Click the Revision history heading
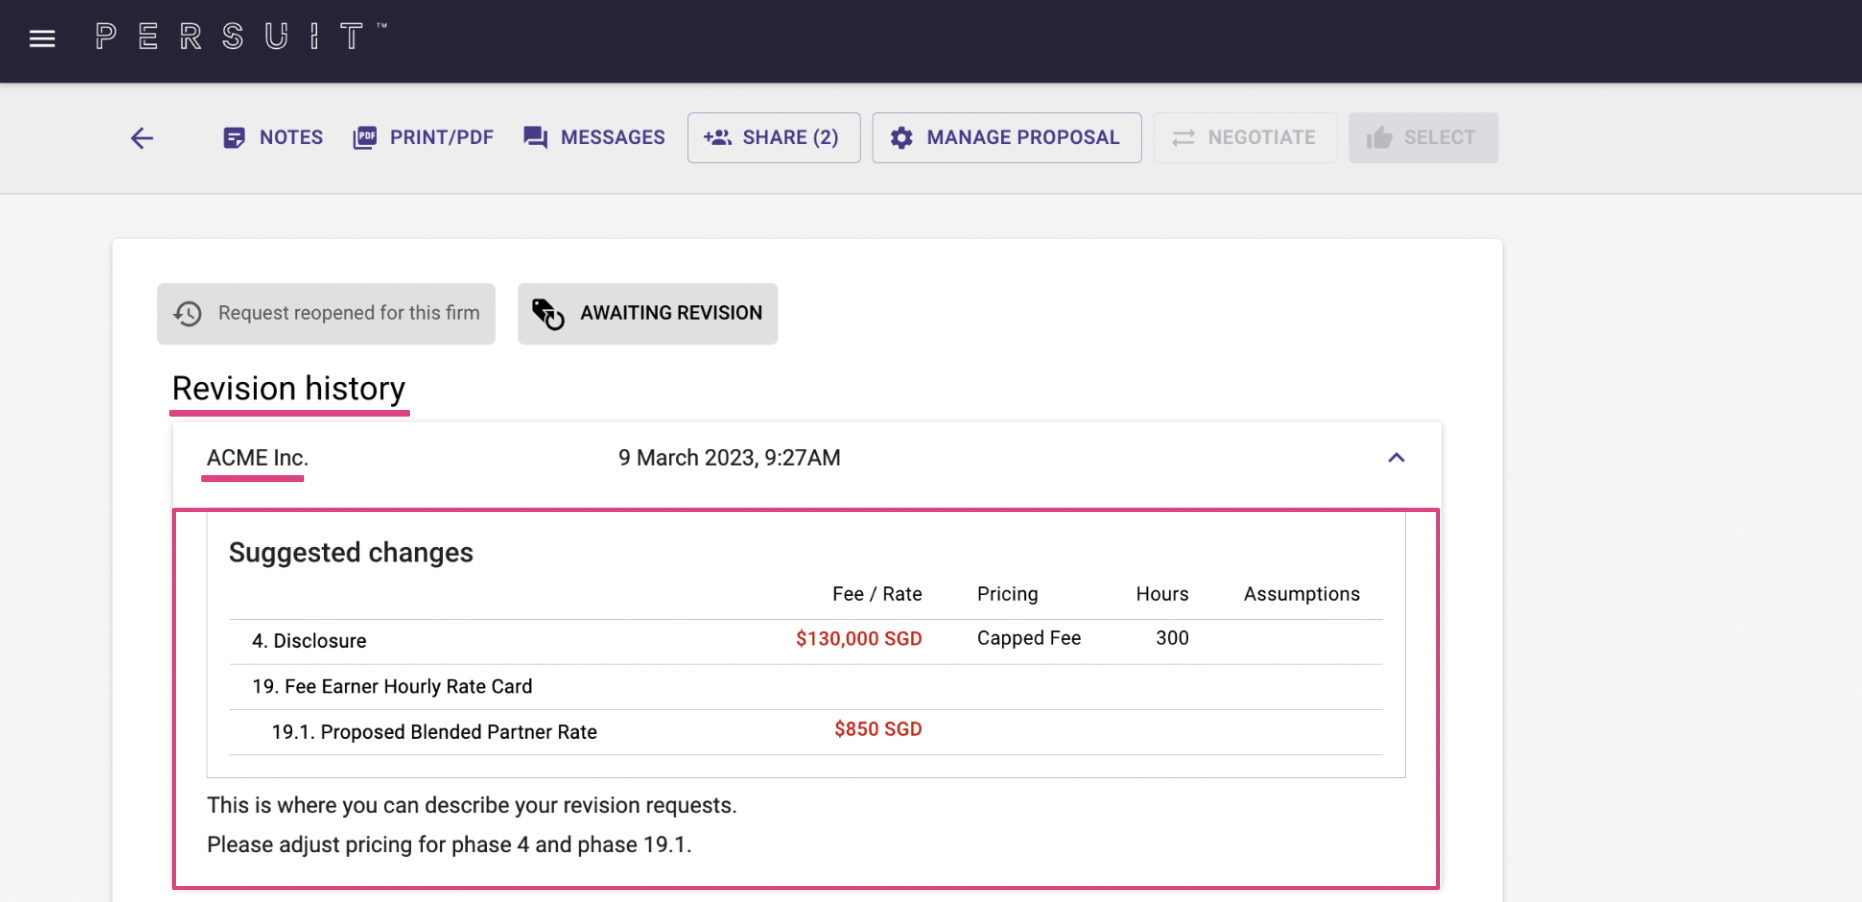The image size is (1862, 902). coord(289,388)
